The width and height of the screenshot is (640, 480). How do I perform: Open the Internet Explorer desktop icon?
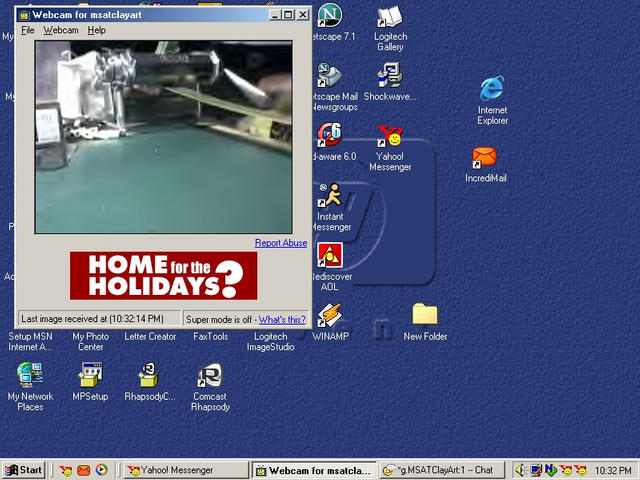pyautogui.click(x=492, y=88)
